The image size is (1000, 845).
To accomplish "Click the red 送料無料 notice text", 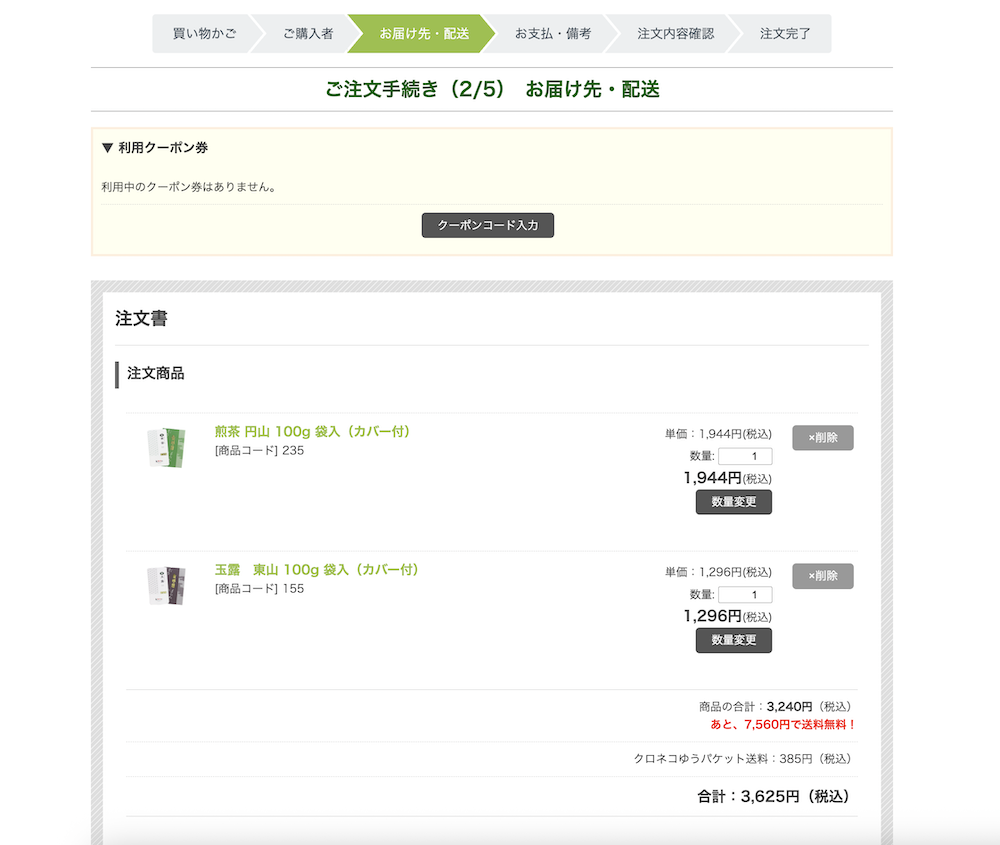I will [x=783, y=724].
